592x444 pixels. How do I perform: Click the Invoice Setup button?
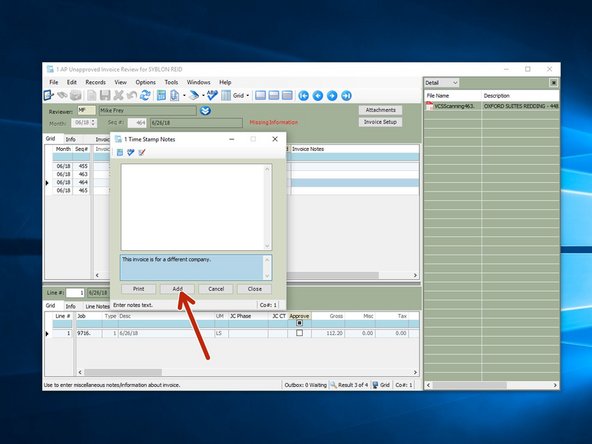pos(380,122)
